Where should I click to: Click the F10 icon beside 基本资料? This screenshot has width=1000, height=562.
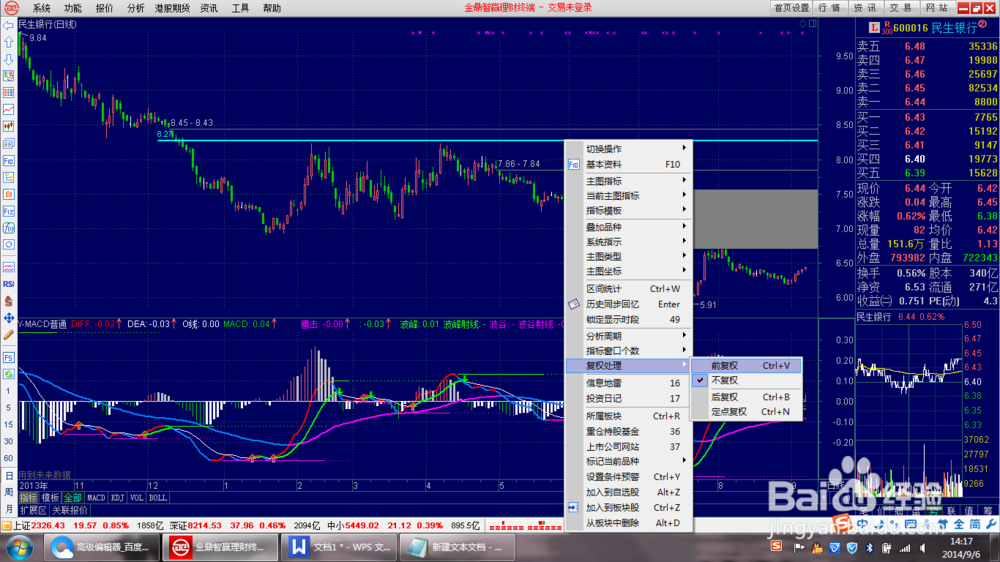click(x=573, y=165)
